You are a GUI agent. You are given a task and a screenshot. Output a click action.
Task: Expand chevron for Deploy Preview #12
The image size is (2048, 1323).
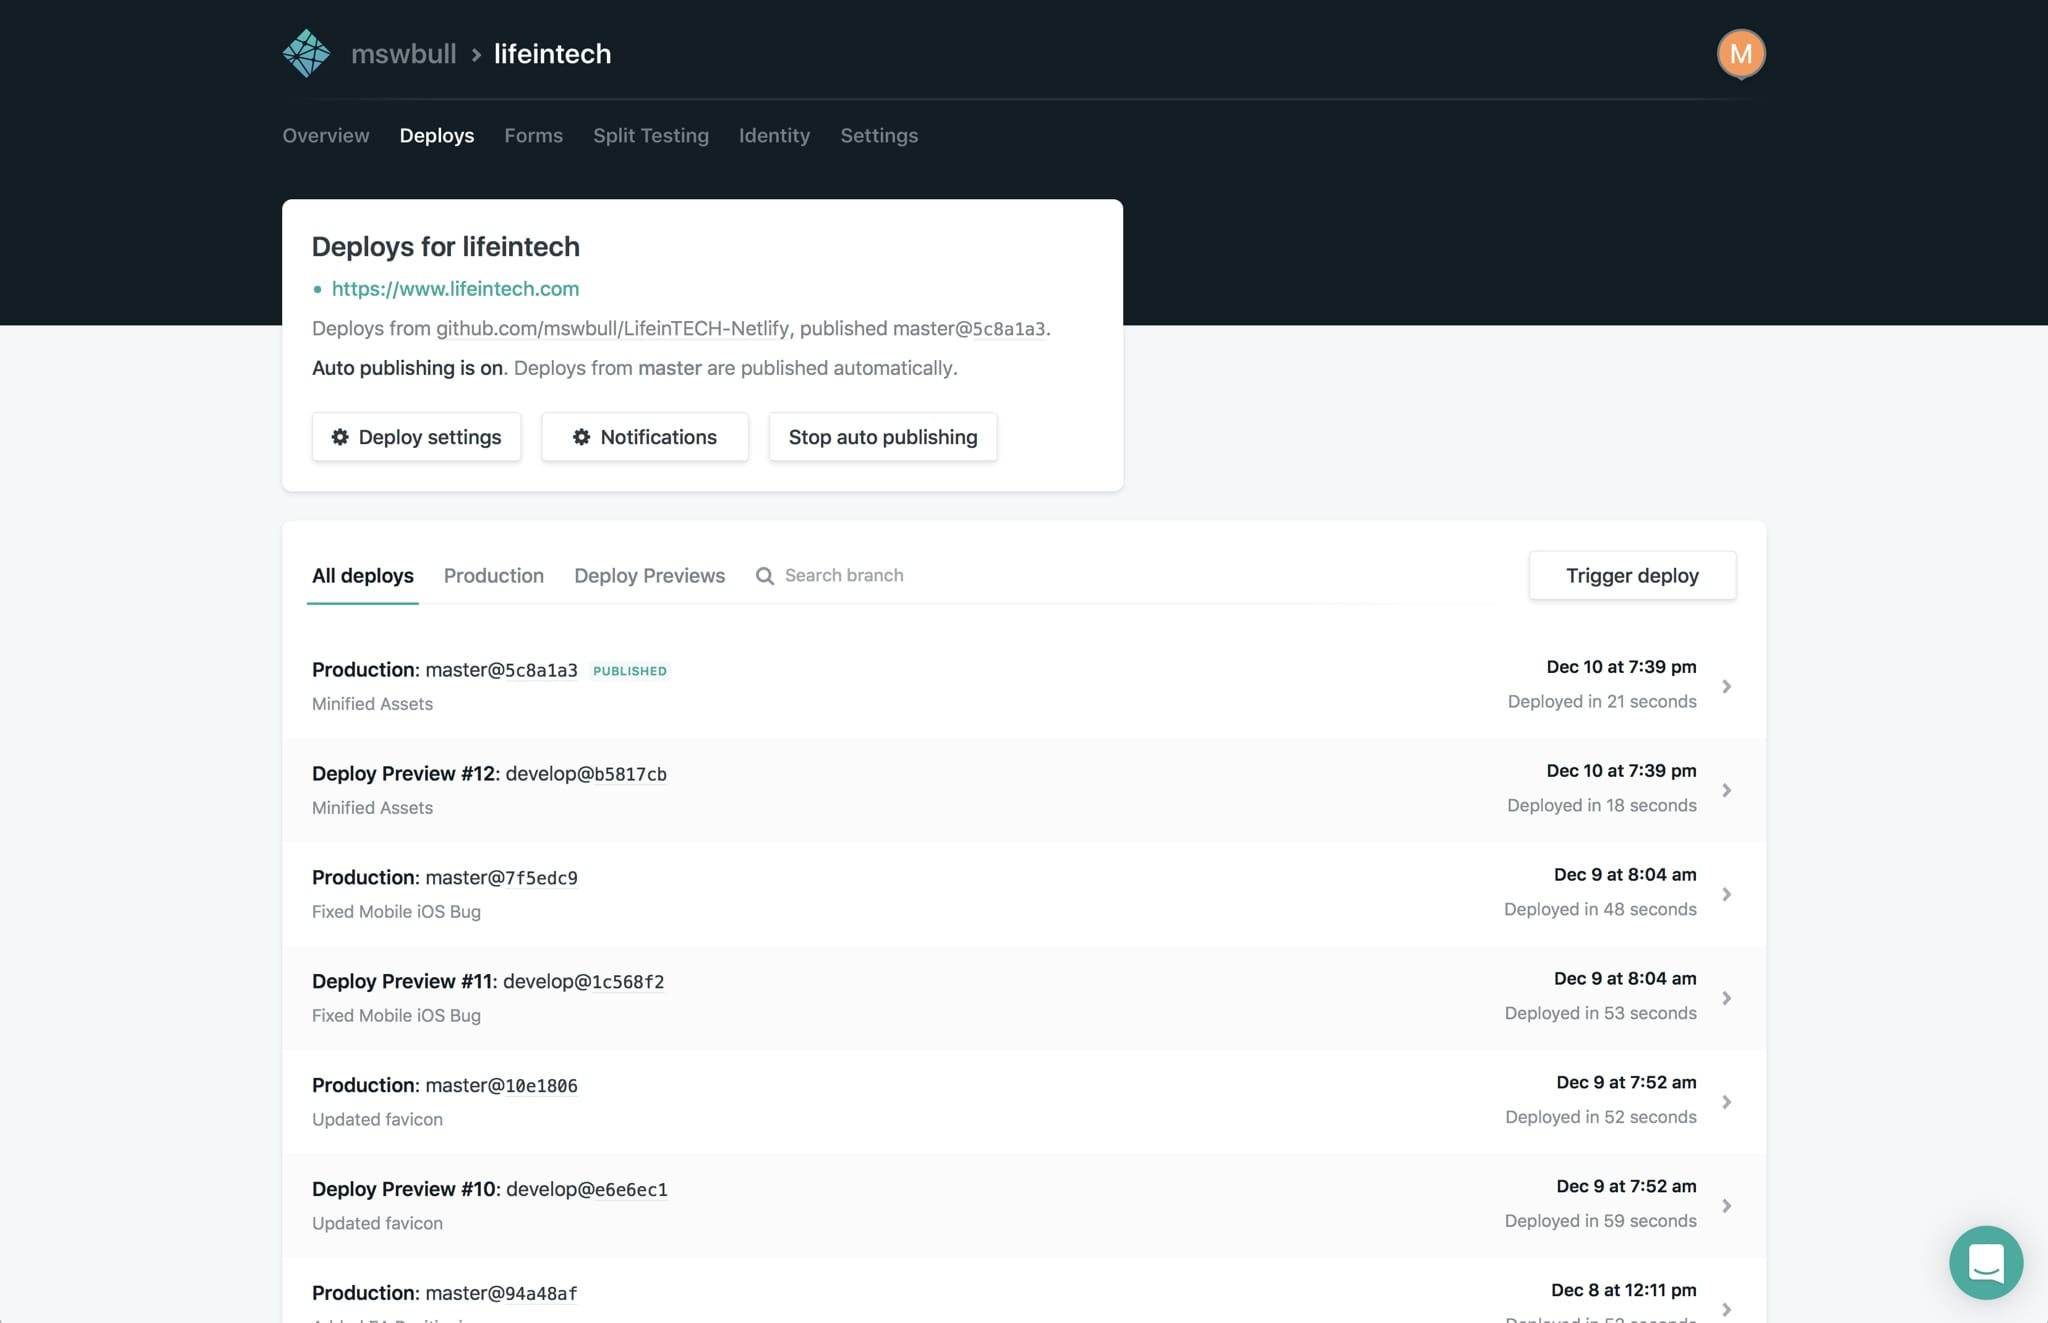(1726, 790)
